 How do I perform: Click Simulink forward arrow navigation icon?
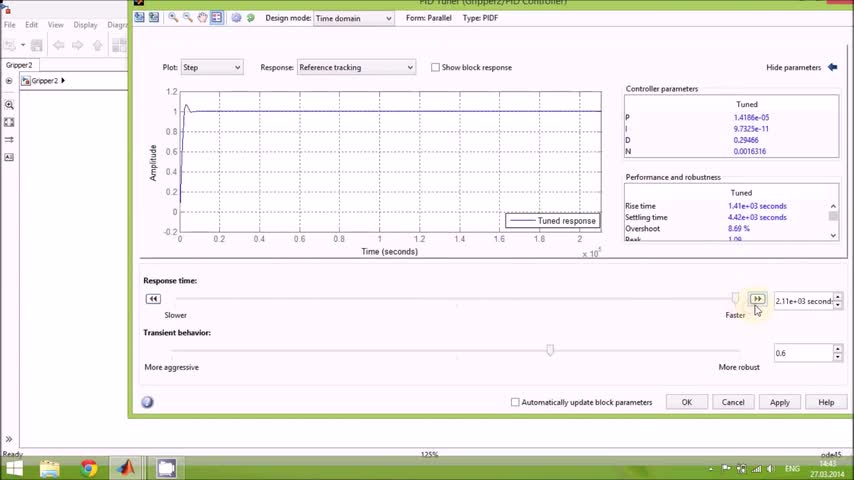click(x=78, y=45)
